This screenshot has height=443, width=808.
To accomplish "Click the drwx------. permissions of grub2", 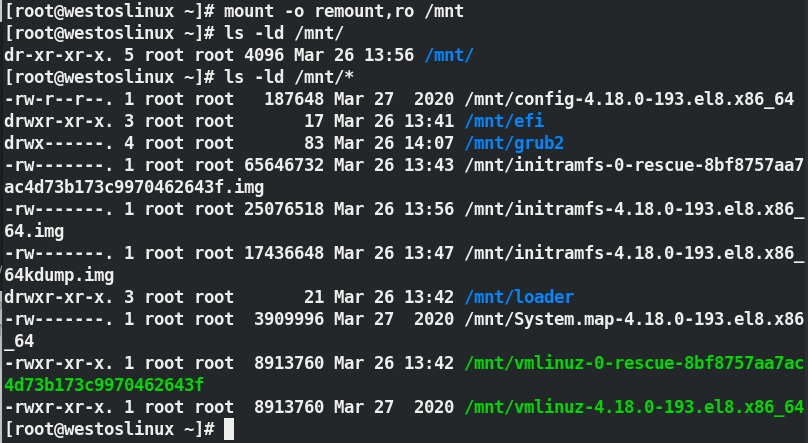I will pyautogui.click(x=59, y=143).
